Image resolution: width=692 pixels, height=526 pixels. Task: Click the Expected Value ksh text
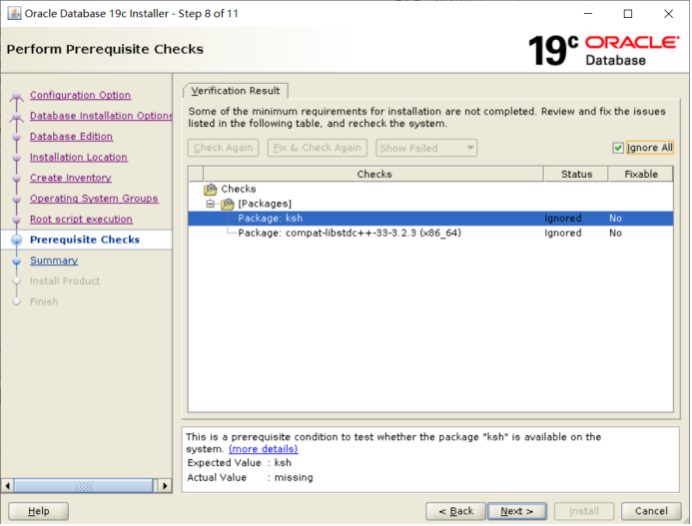coord(282,463)
